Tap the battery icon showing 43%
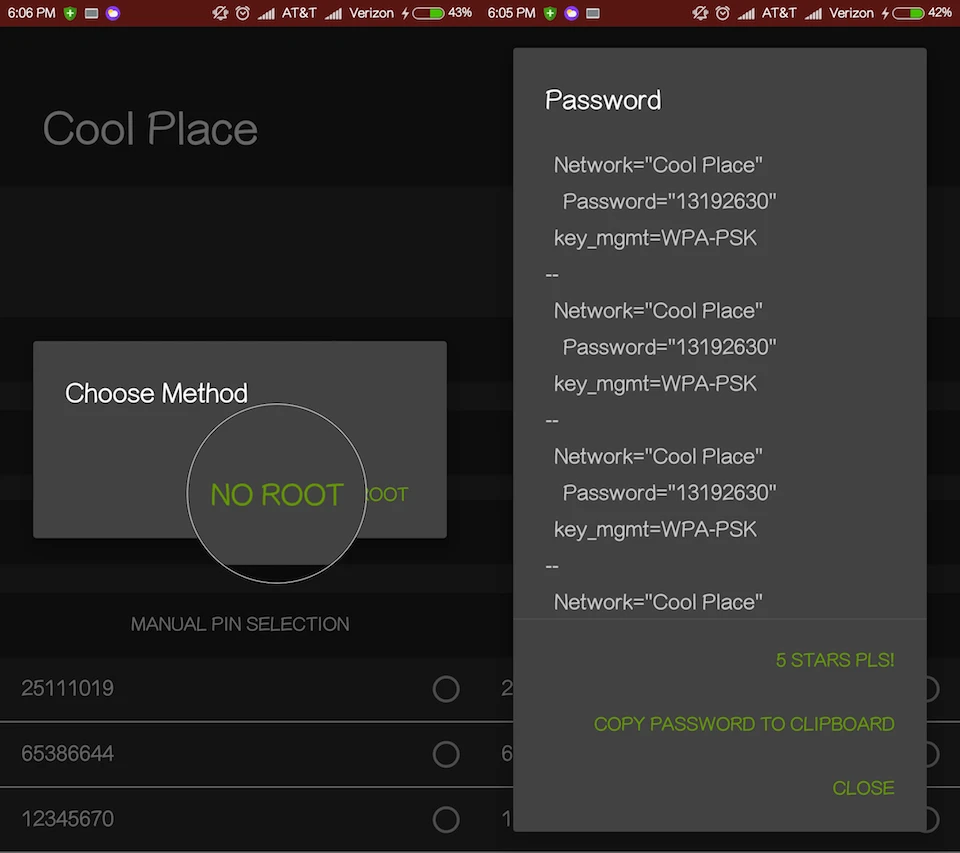The width and height of the screenshot is (960, 853). point(428,13)
